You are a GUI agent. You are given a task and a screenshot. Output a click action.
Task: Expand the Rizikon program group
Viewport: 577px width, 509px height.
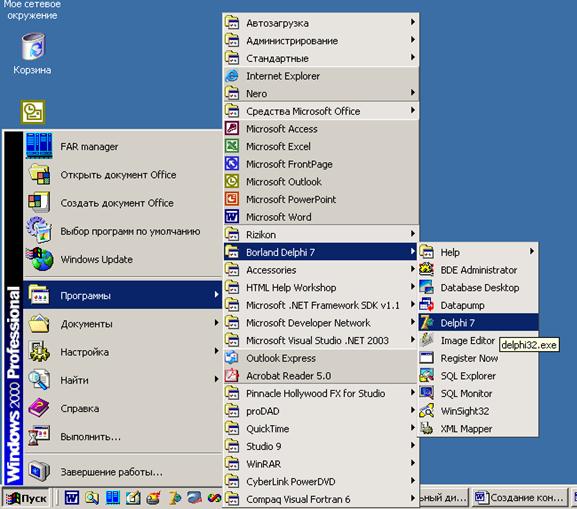pyautogui.click(x=321, y=234)
